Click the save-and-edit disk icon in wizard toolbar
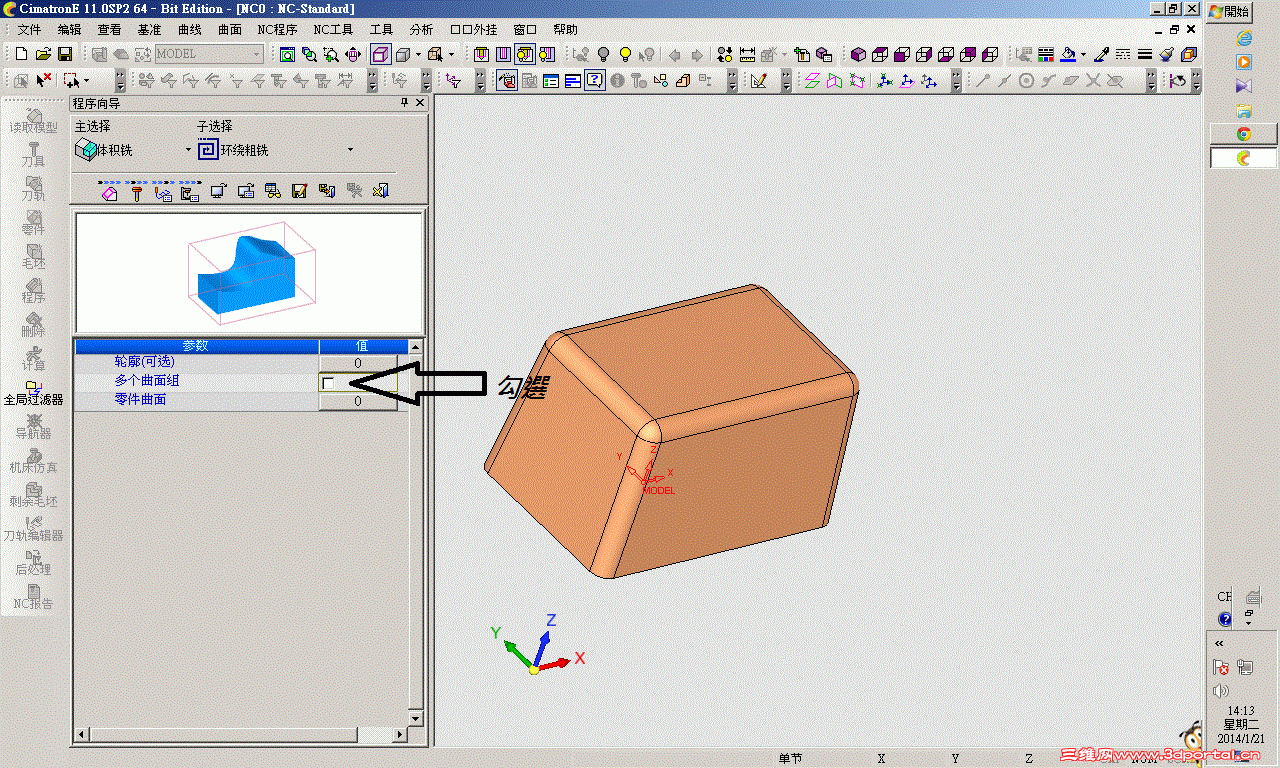1280x768 pixels. tap(299, 191)
